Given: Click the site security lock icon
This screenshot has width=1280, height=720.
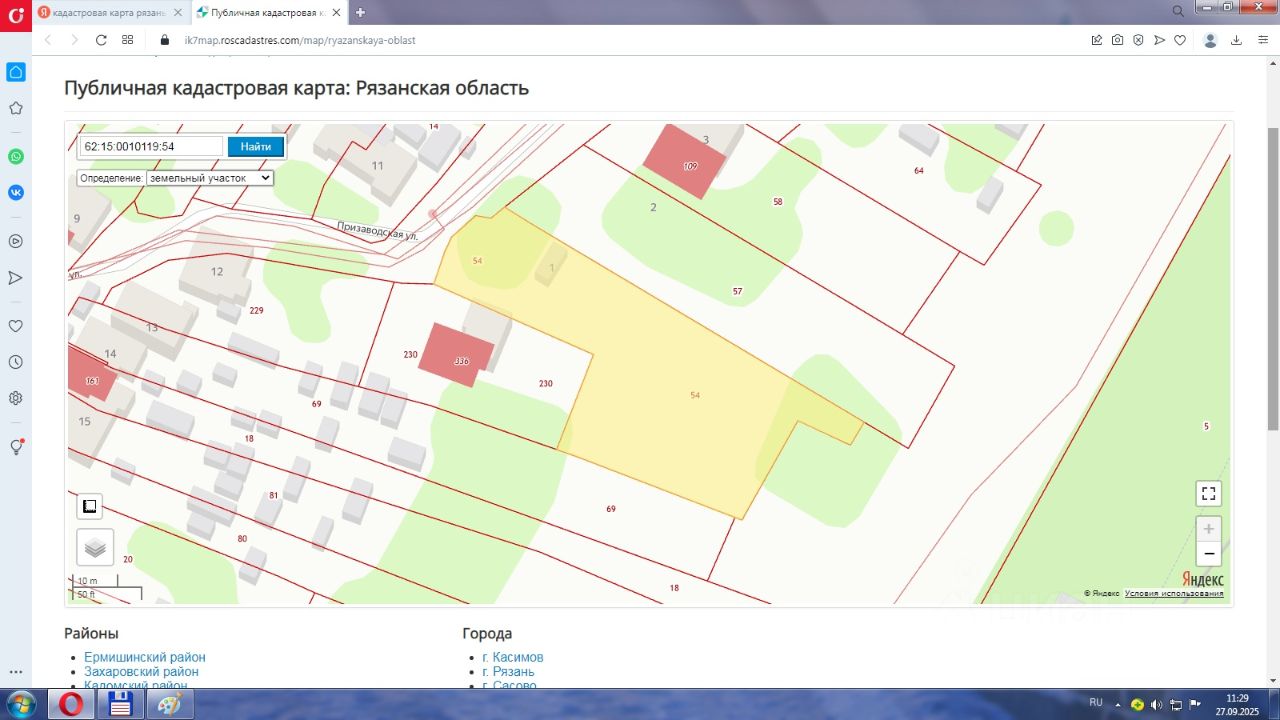Looking at the screenshot, I should 166,40.
